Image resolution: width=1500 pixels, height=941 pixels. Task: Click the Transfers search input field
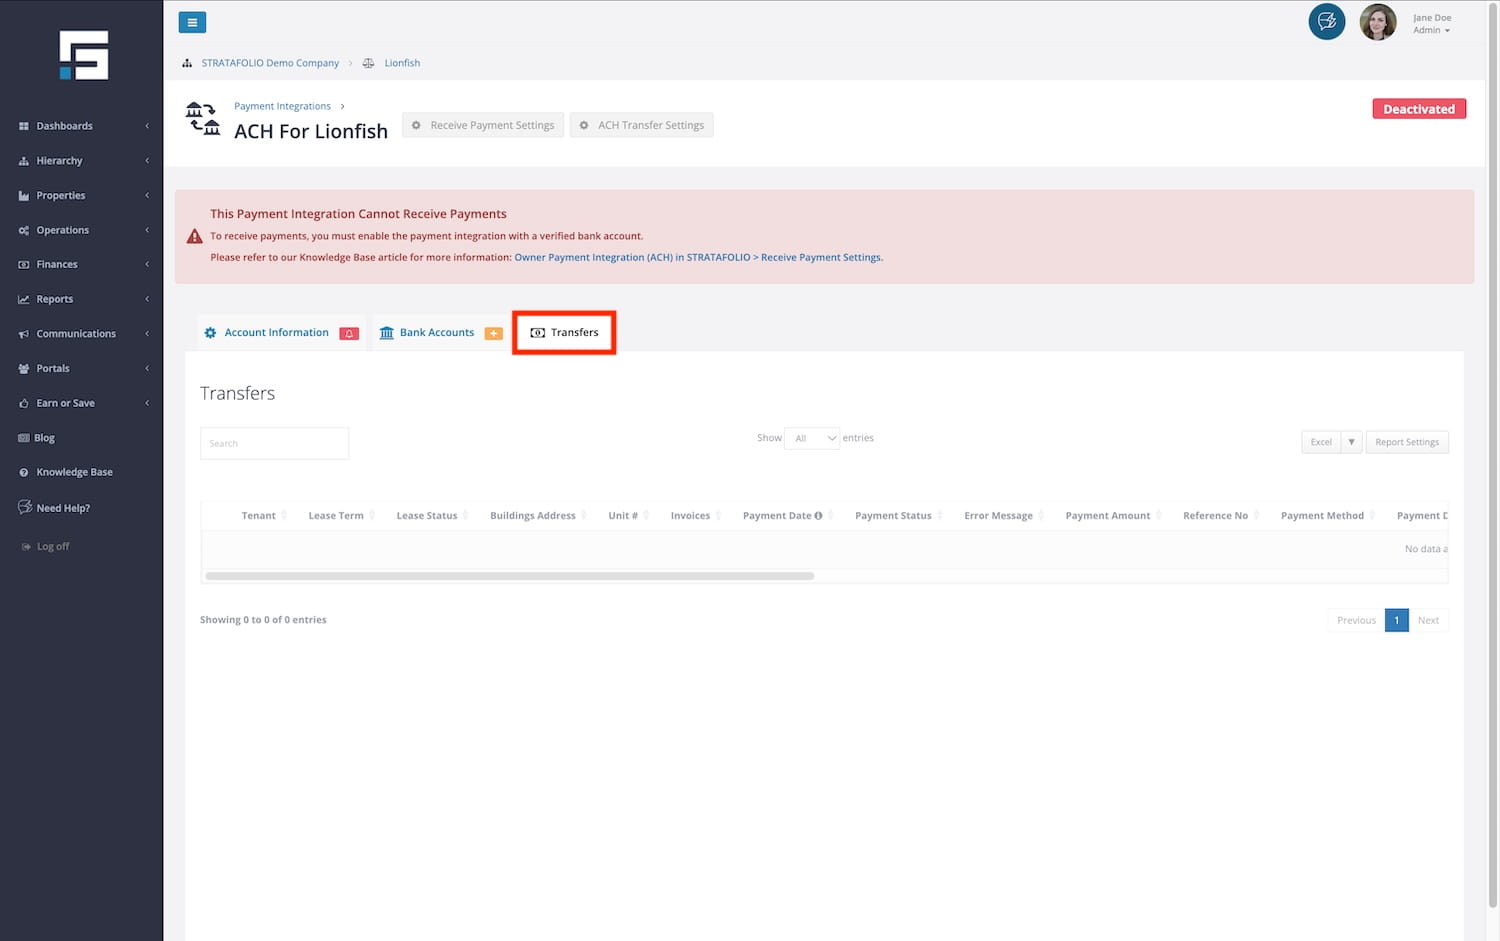coord(274,443)
